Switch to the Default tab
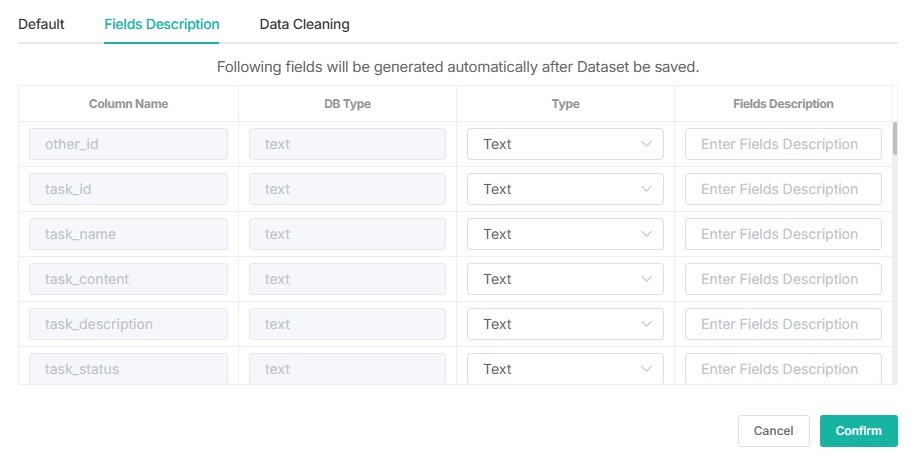Viewport: 916px width, 463px height. click(x=41, y=24)
